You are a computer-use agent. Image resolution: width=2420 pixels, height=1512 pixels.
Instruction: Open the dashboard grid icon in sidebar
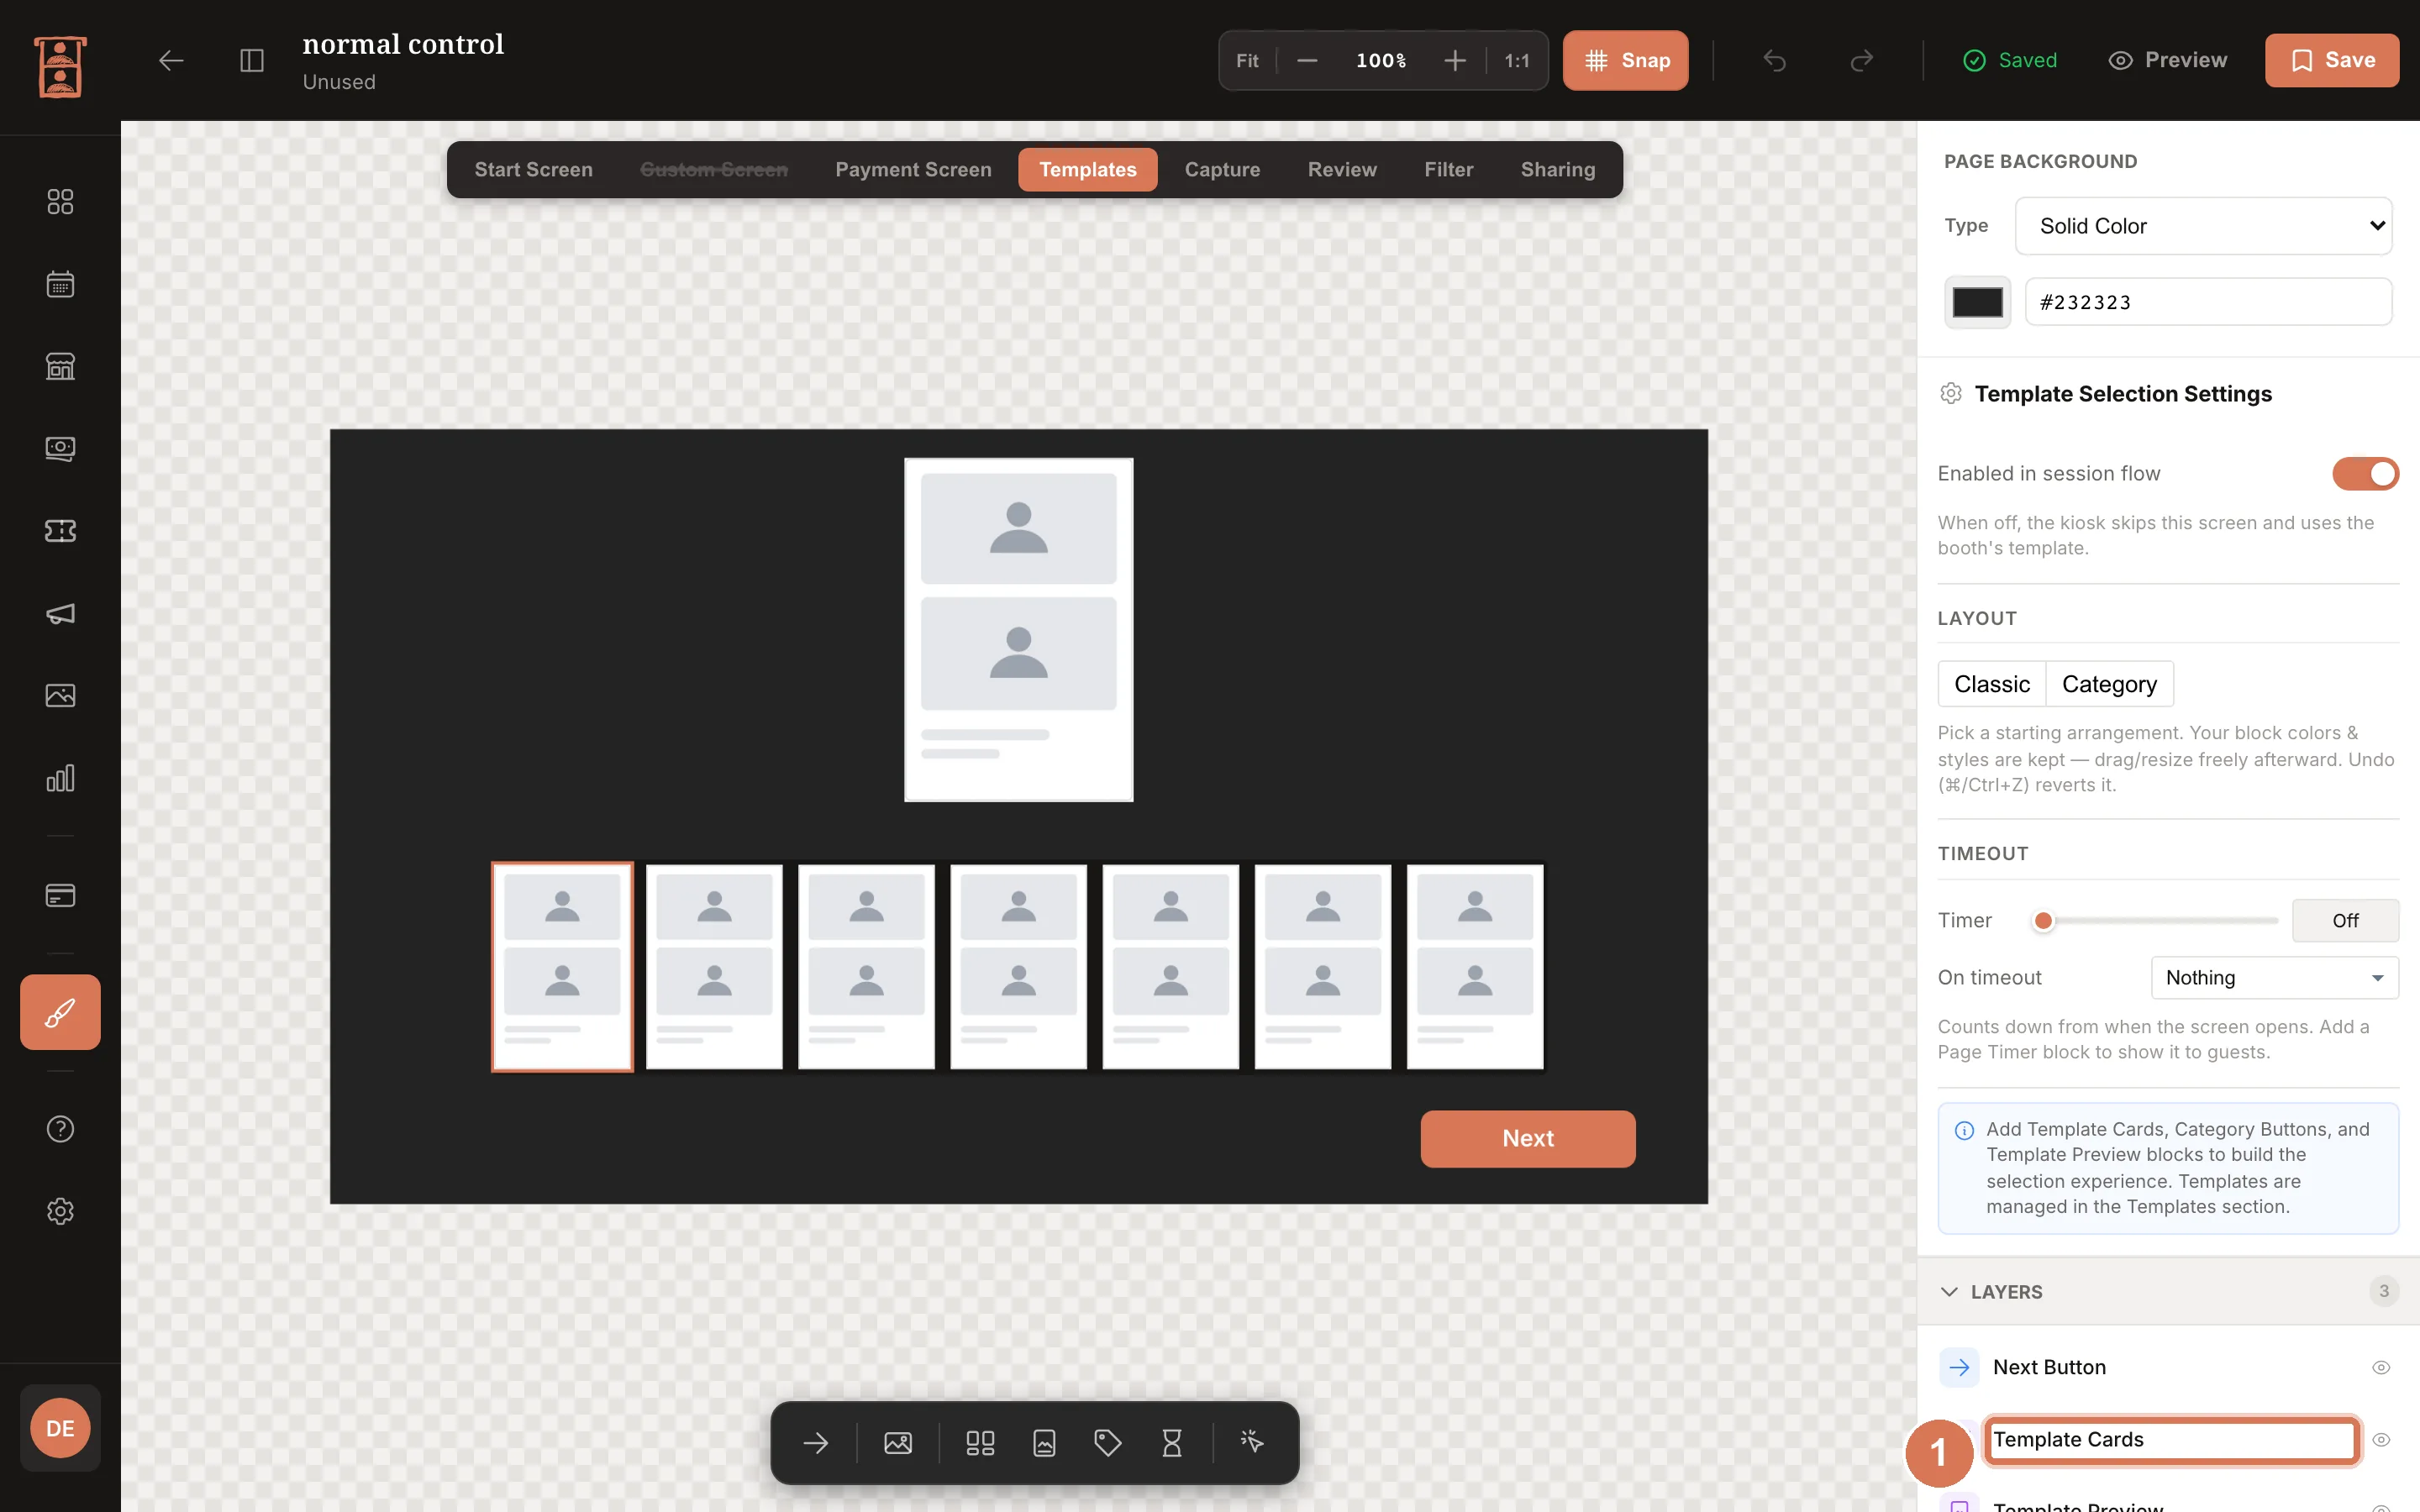60,201
